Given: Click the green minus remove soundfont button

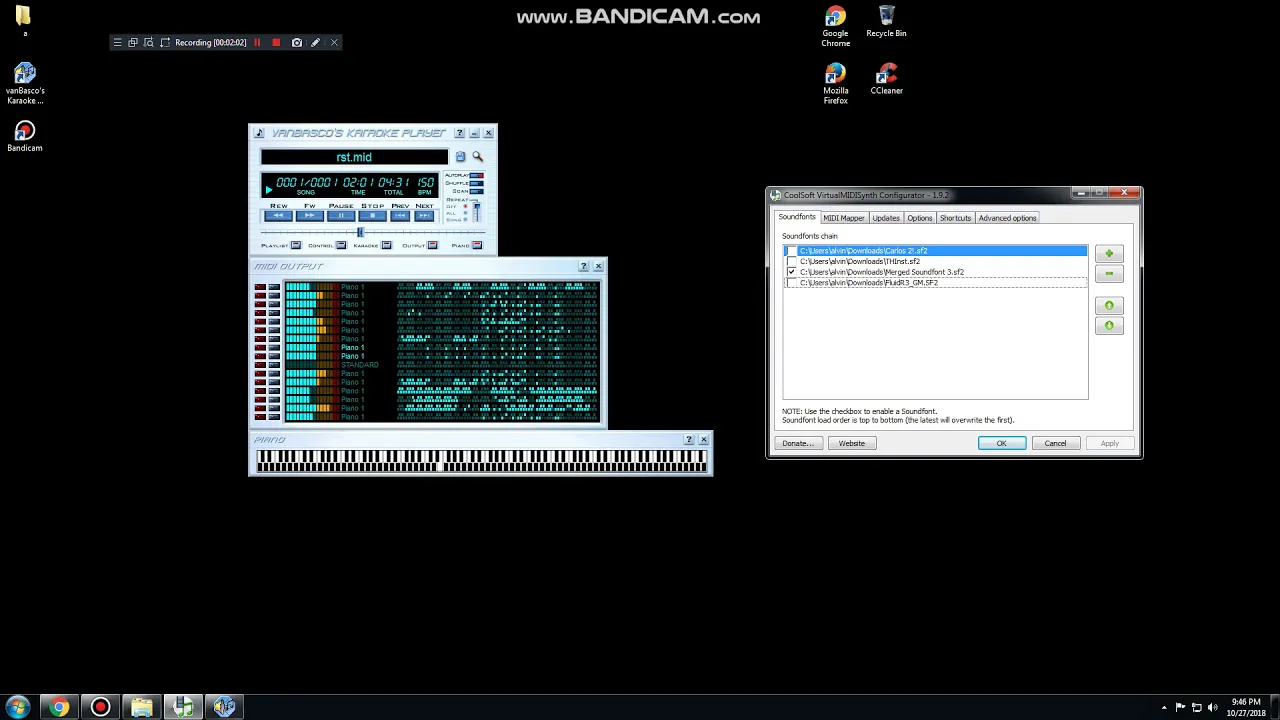Looking at the screenshot, I should [x=1109, y=274].
